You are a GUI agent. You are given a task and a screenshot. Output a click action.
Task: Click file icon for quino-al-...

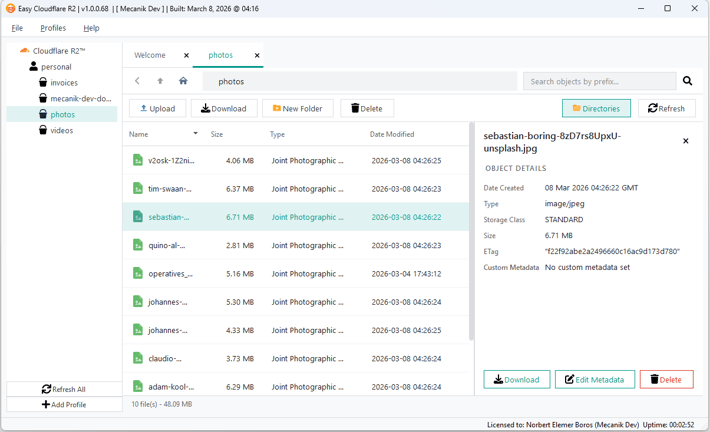click(138, 245)
